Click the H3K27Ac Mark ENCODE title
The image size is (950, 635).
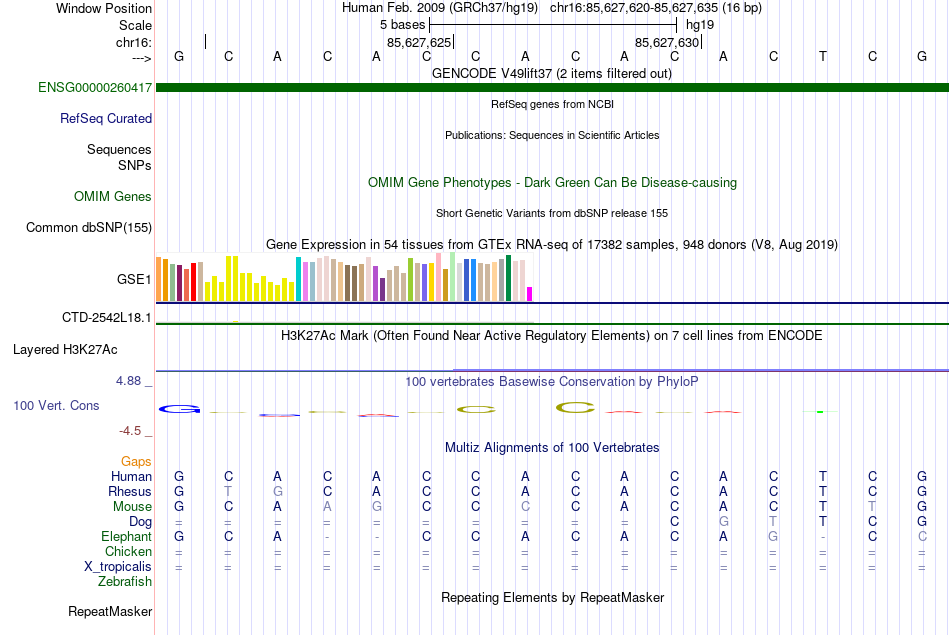point(551,336)
